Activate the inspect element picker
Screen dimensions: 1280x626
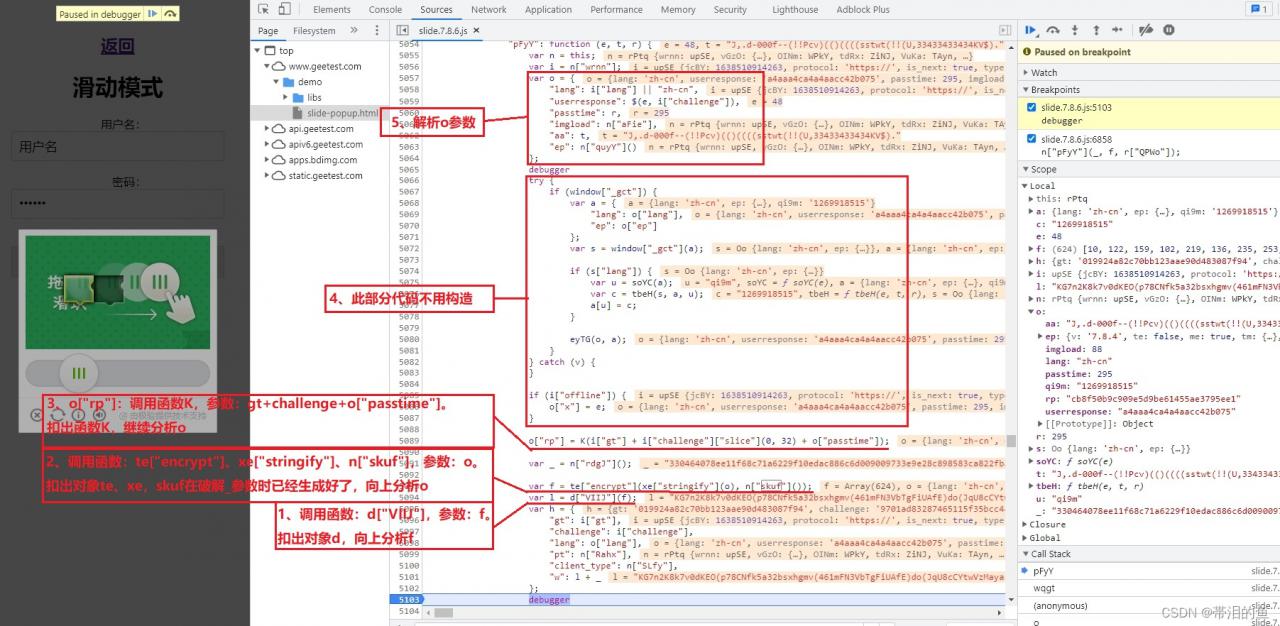(262, 9)
